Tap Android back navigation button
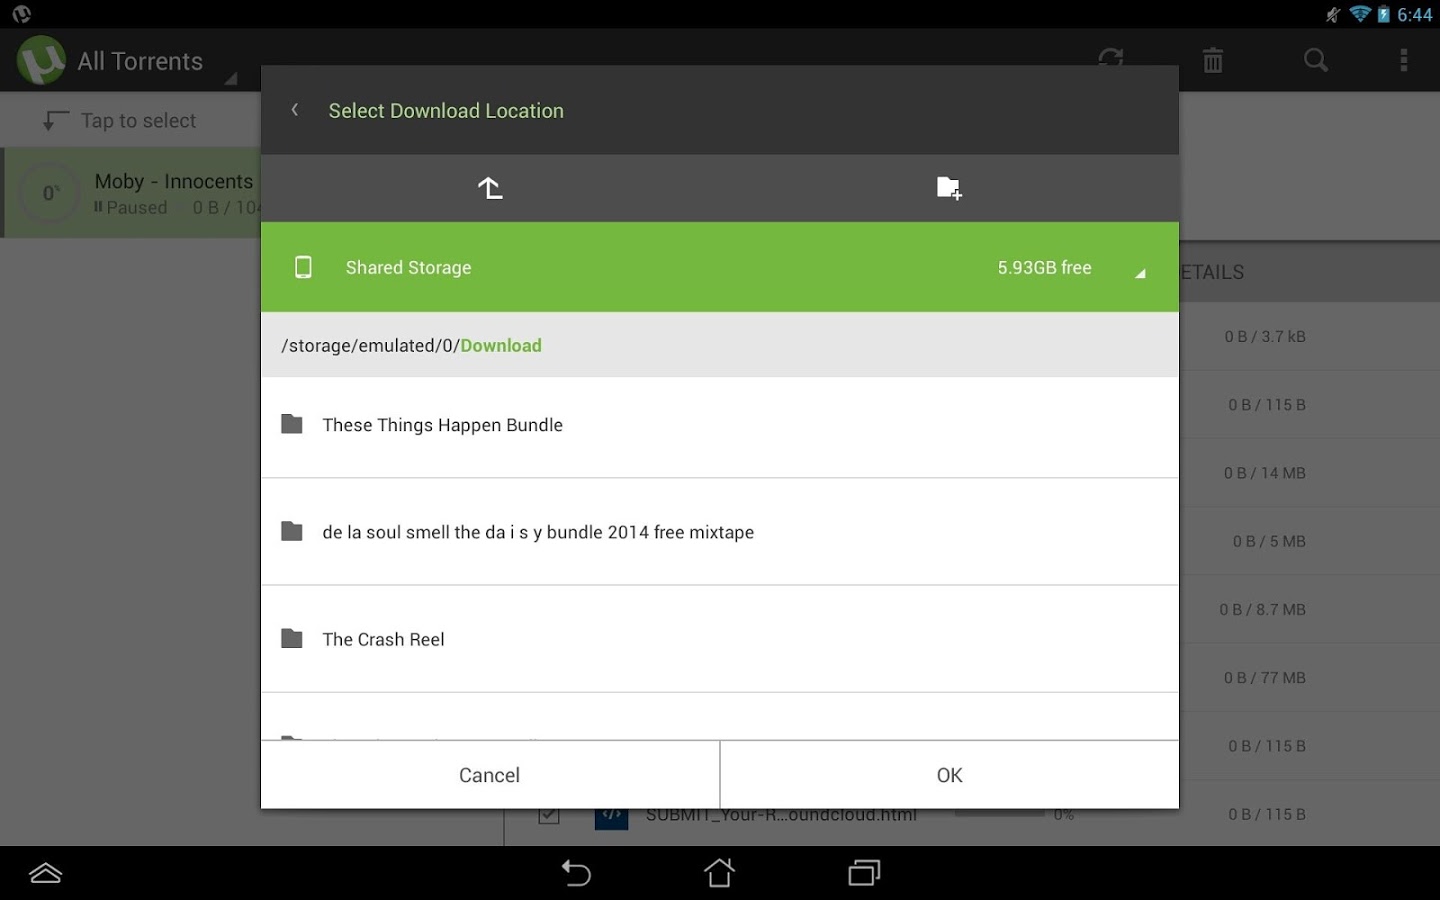Image resolution: width=1440 pixels, height=900 pixels. click(x=576, y=873)
